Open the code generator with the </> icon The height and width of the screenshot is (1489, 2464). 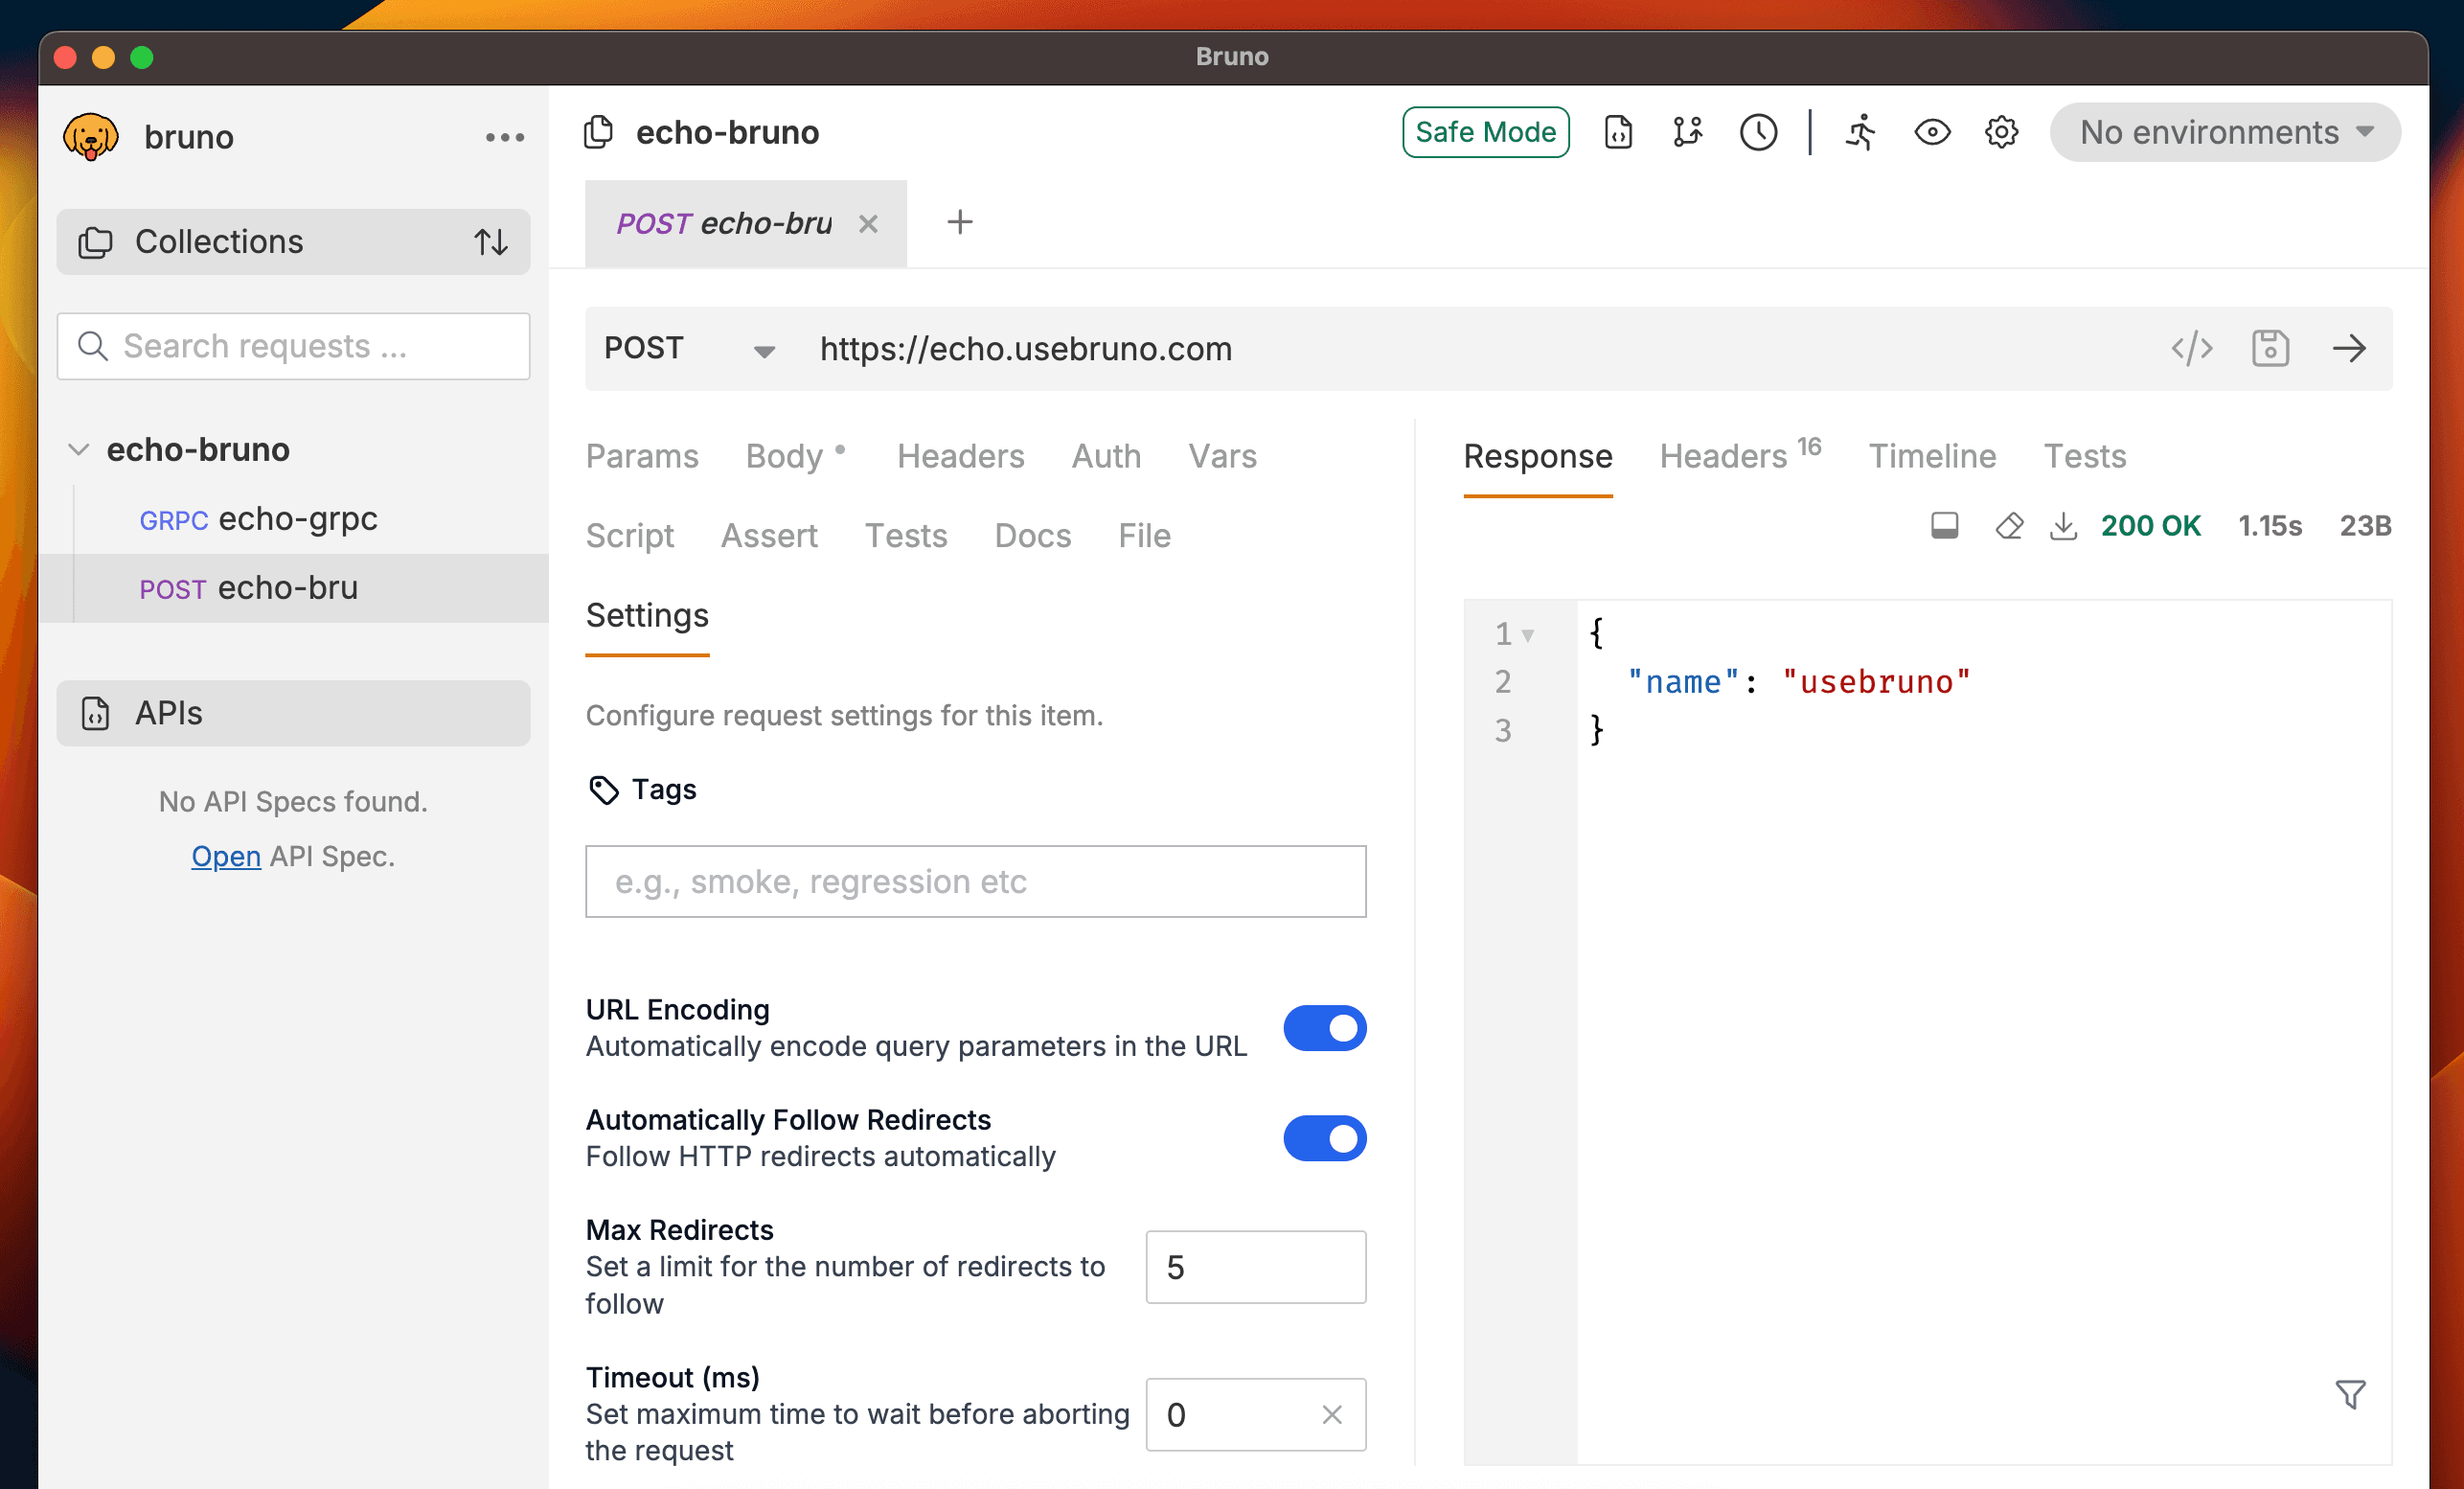point(2193,348)
